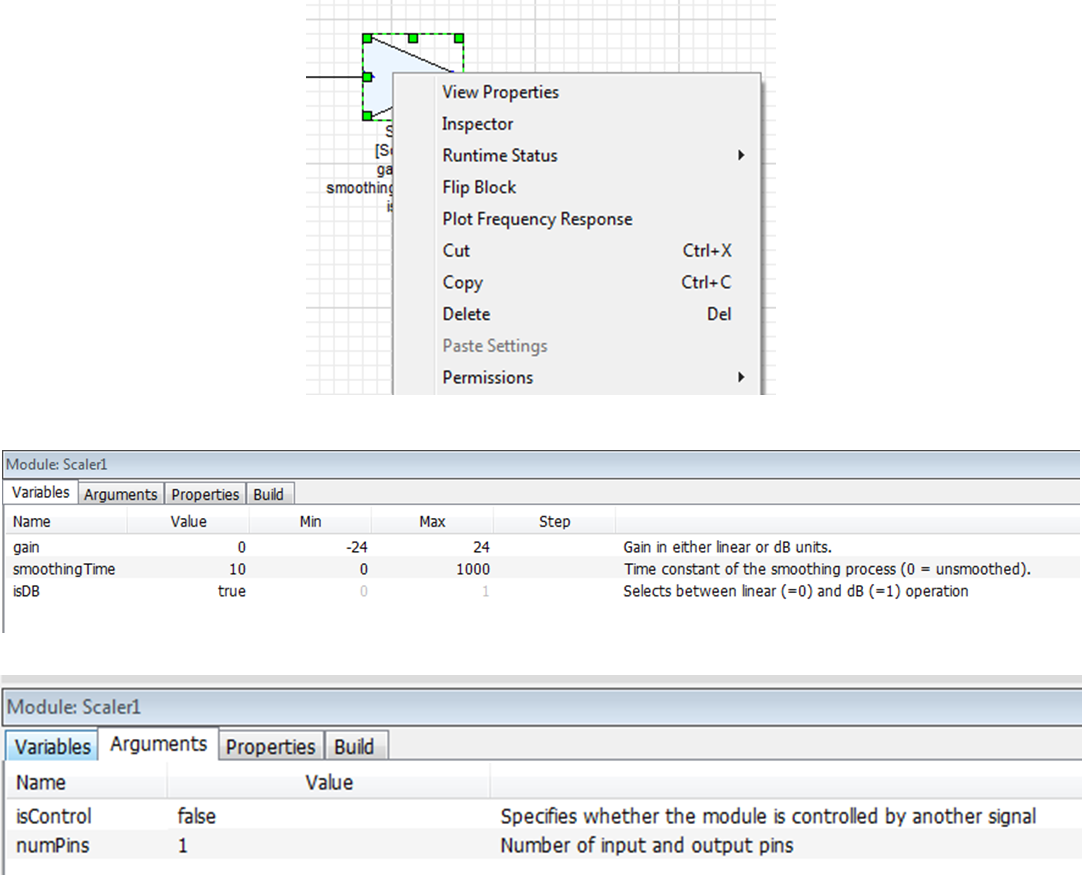Choose Flip Block in context menu
1082x875 pixels.
[x=479, y=187]
